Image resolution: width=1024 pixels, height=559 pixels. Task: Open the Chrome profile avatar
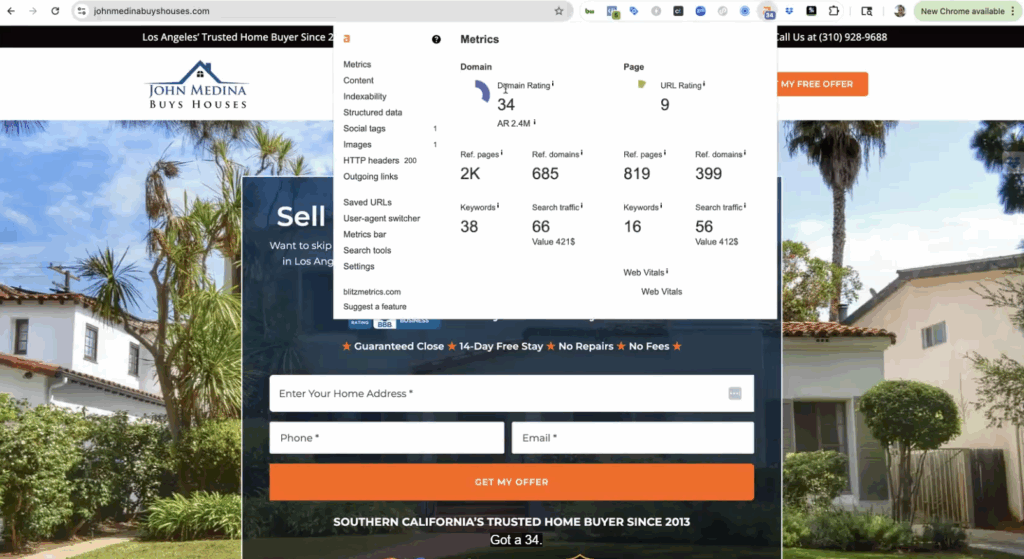pyautogui.click(x=900, y=11)
